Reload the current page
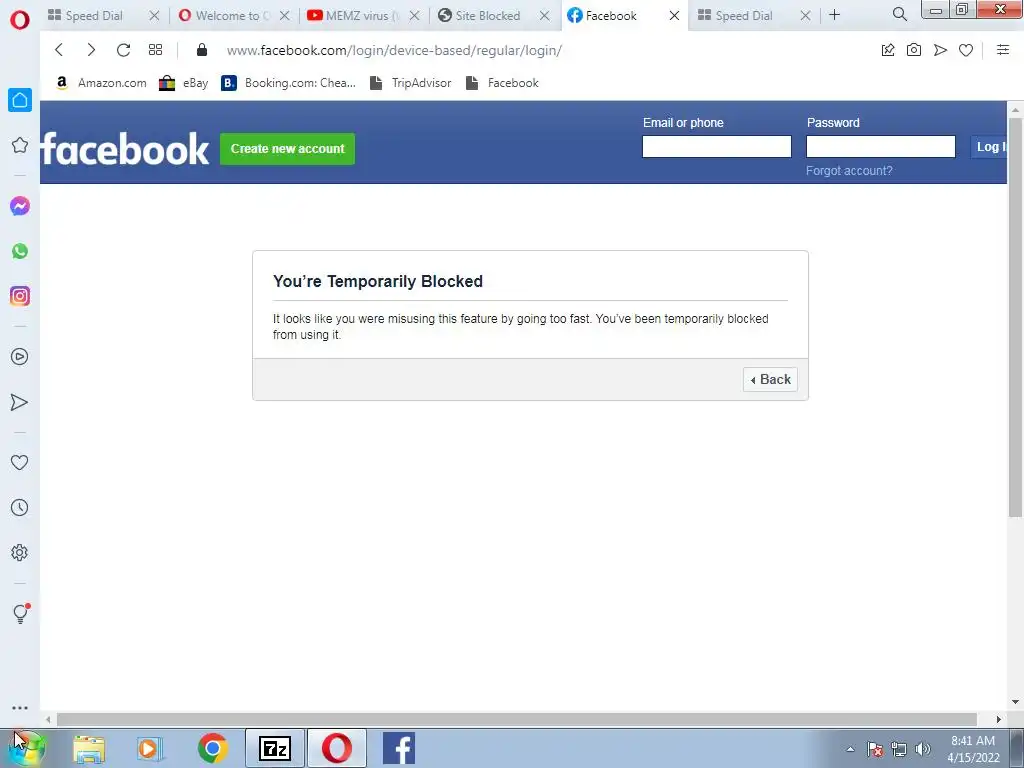Screen dimensions: 1024x768 [x=123, y=50]
